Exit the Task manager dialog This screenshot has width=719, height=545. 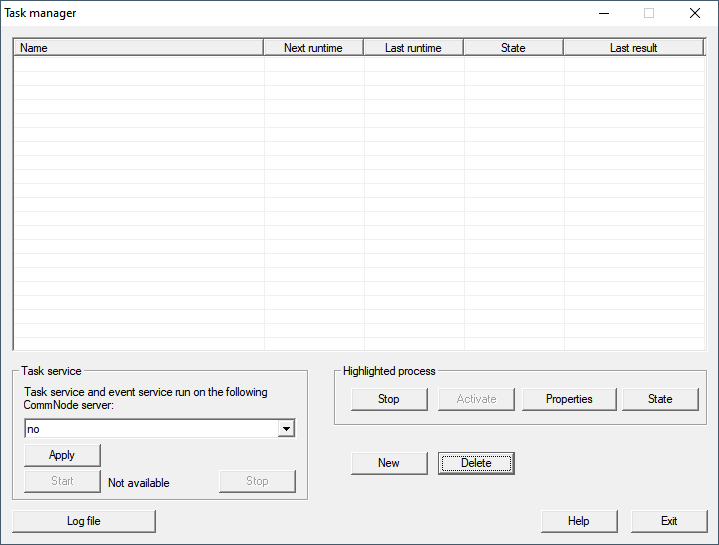[x=669, y=521]
